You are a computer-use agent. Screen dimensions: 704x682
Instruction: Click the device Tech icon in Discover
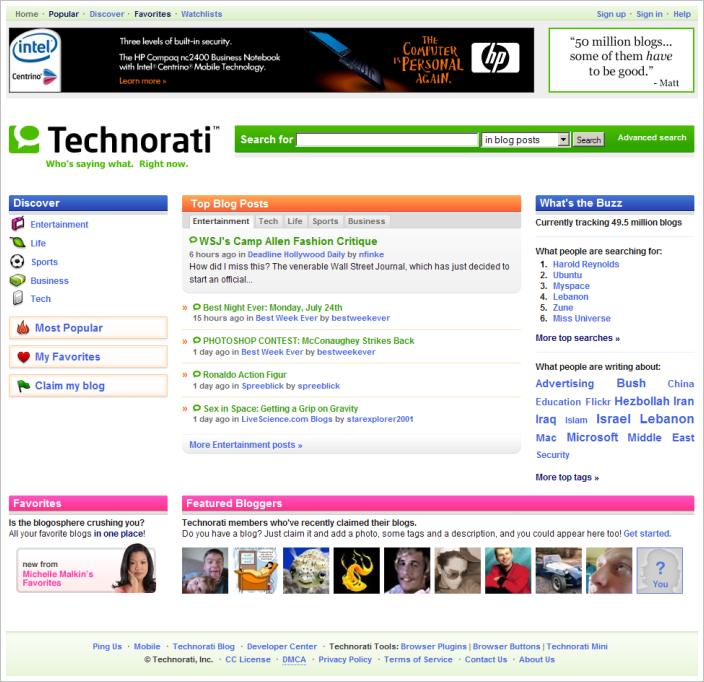(18, 298)
